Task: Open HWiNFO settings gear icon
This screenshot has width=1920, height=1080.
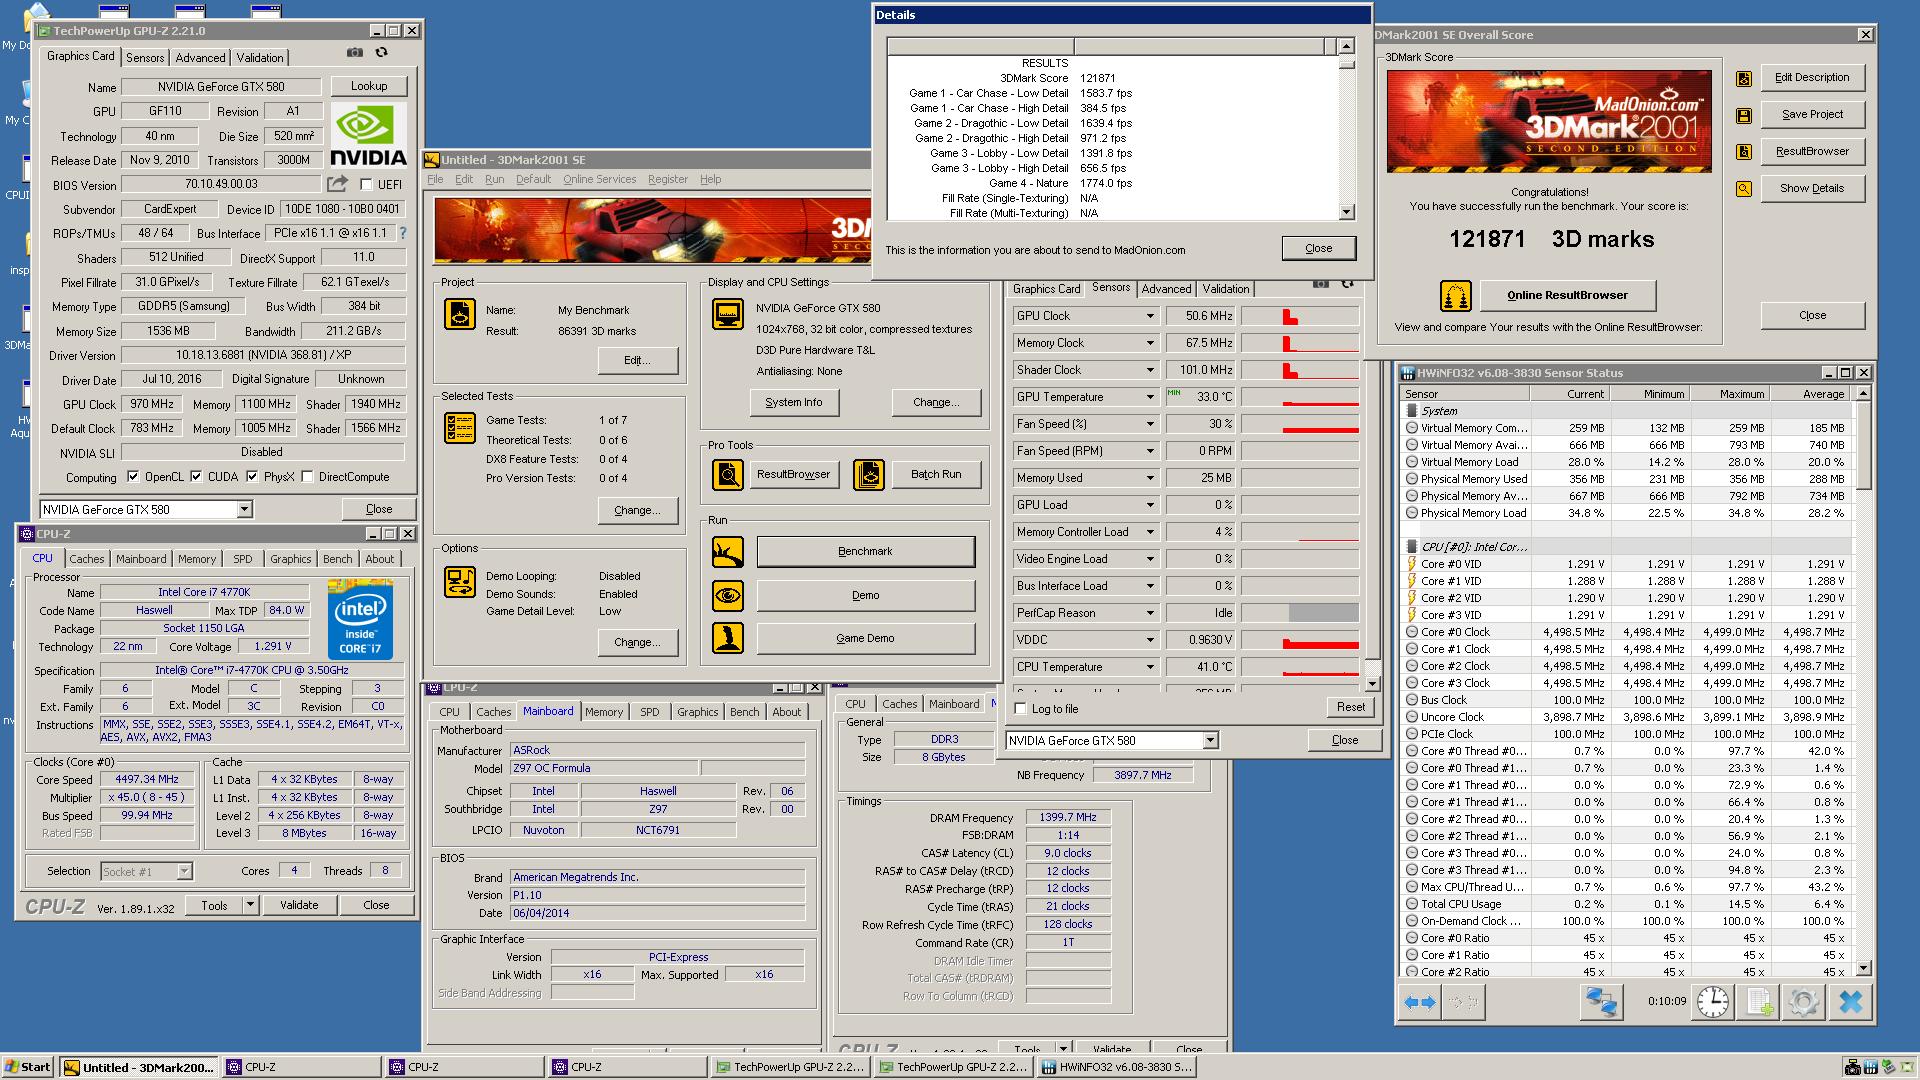Action: [x=1803, y=1001]
